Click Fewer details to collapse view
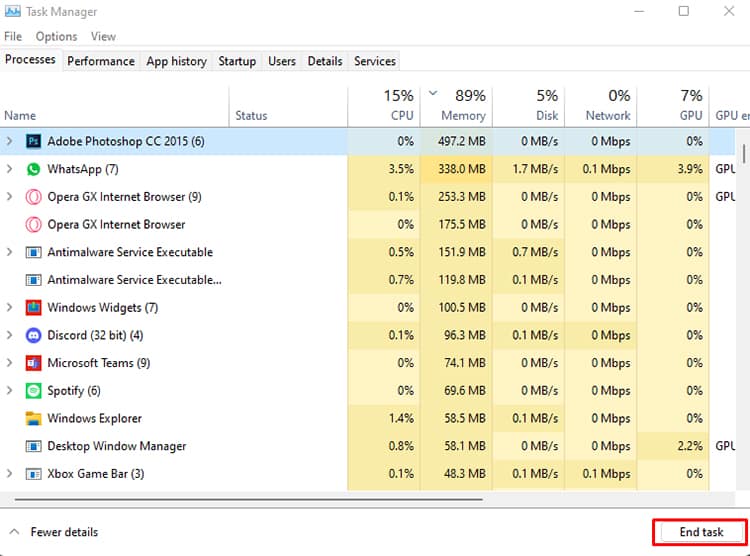The image size is (750, 556). click(x=53, y=532)
